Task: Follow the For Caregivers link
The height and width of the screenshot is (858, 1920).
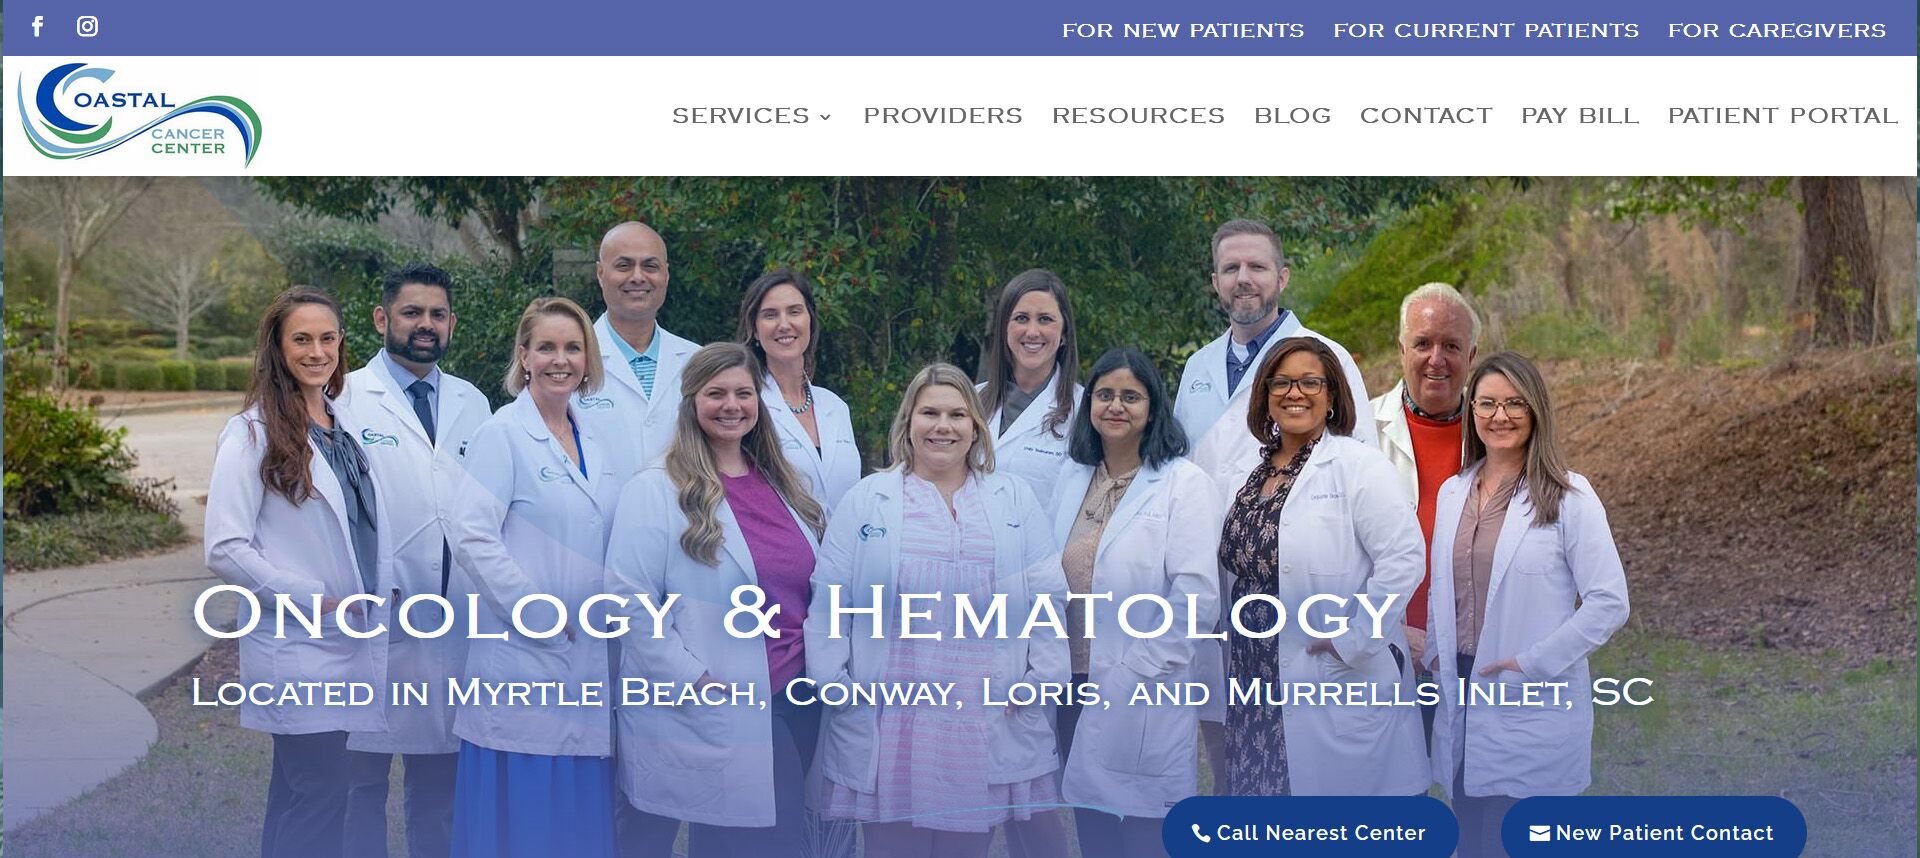Action: pos(1777,31)
